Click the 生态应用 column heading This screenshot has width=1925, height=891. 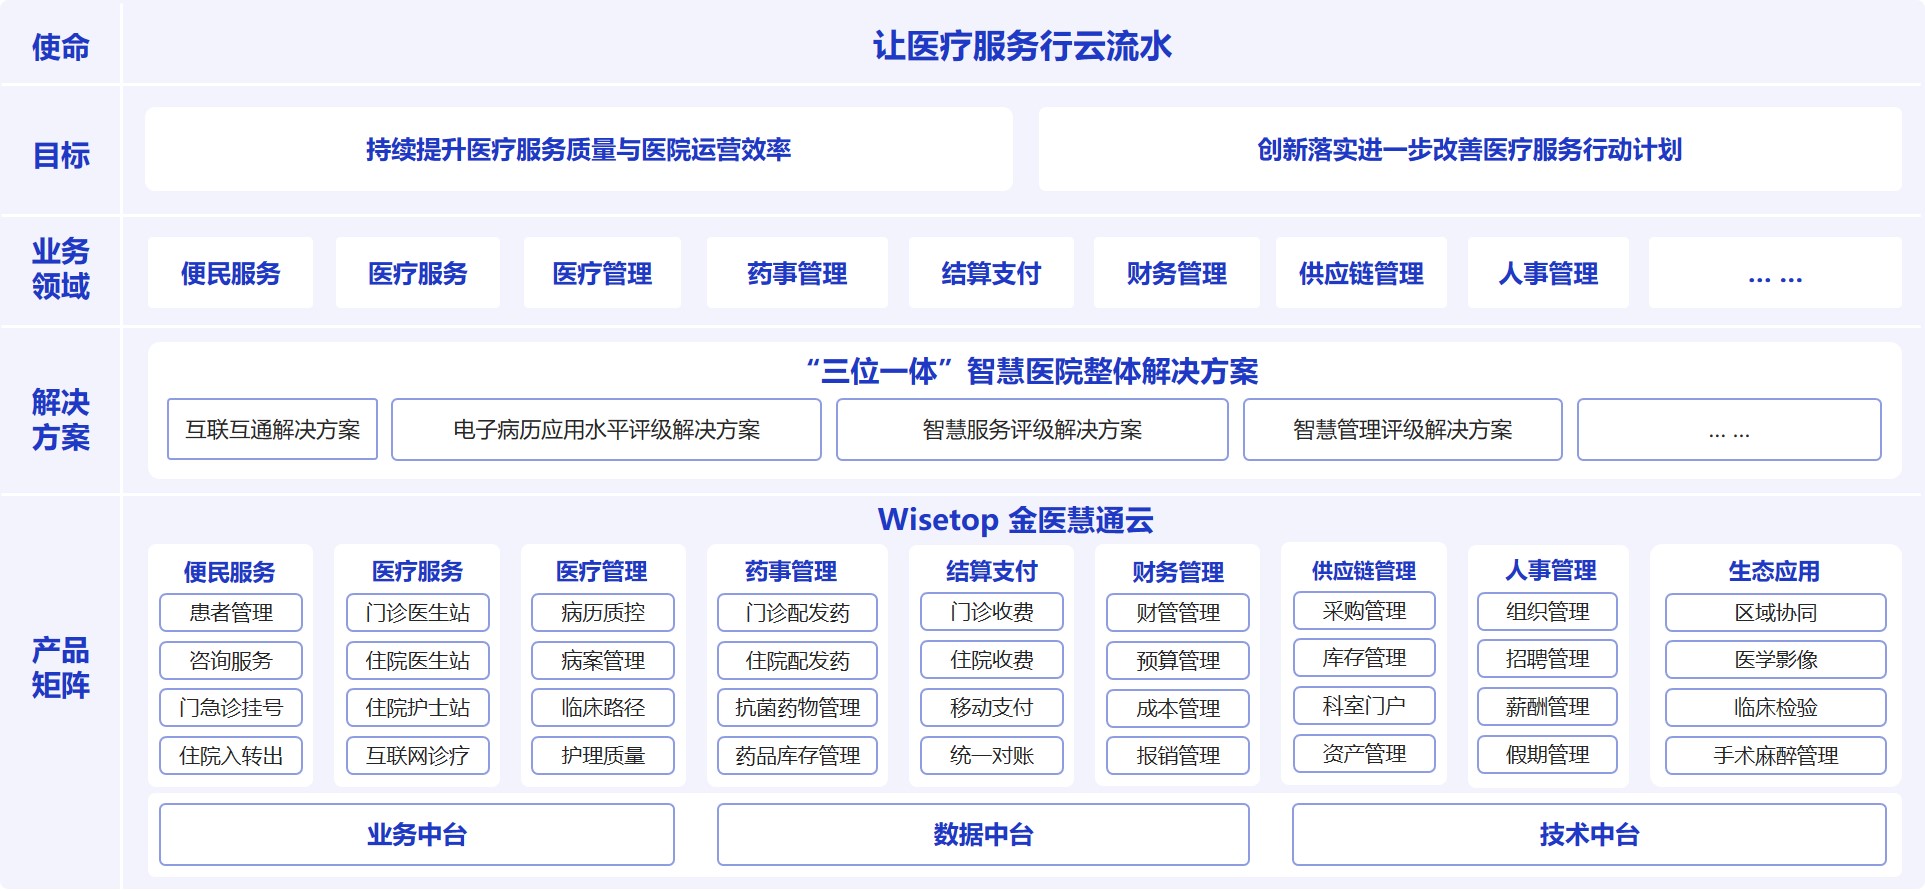click(1774, 572)
